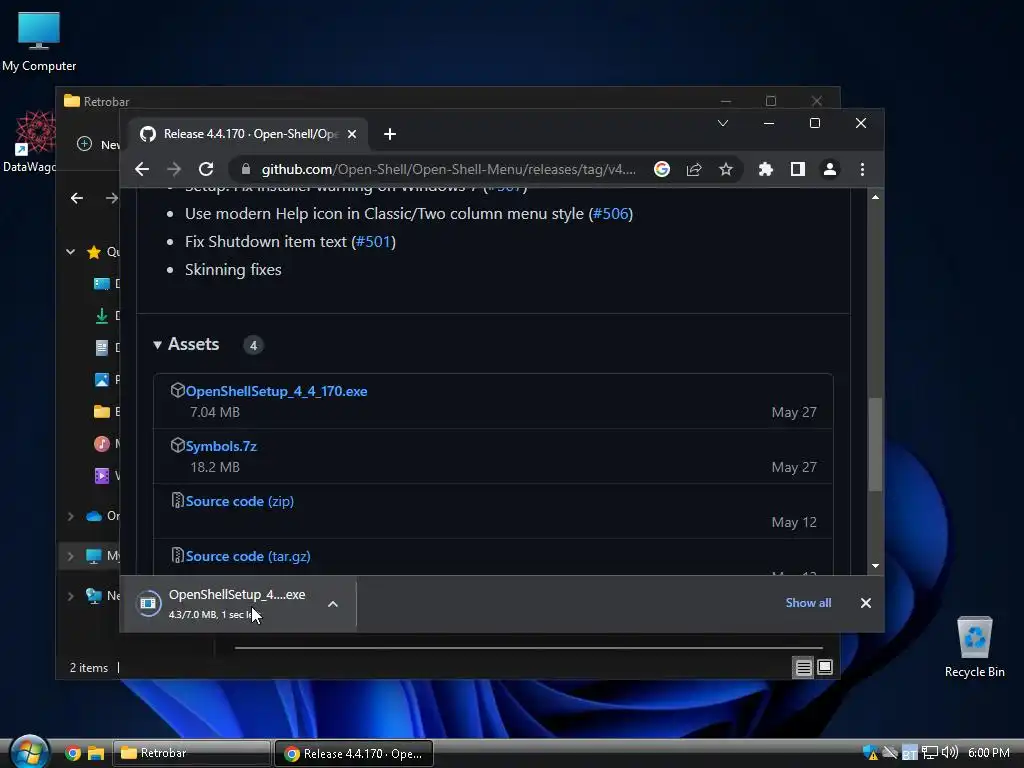The image size is (1024, 768).
Task: Open Chrome profile avatar
Action: click(x=829, y=169)
